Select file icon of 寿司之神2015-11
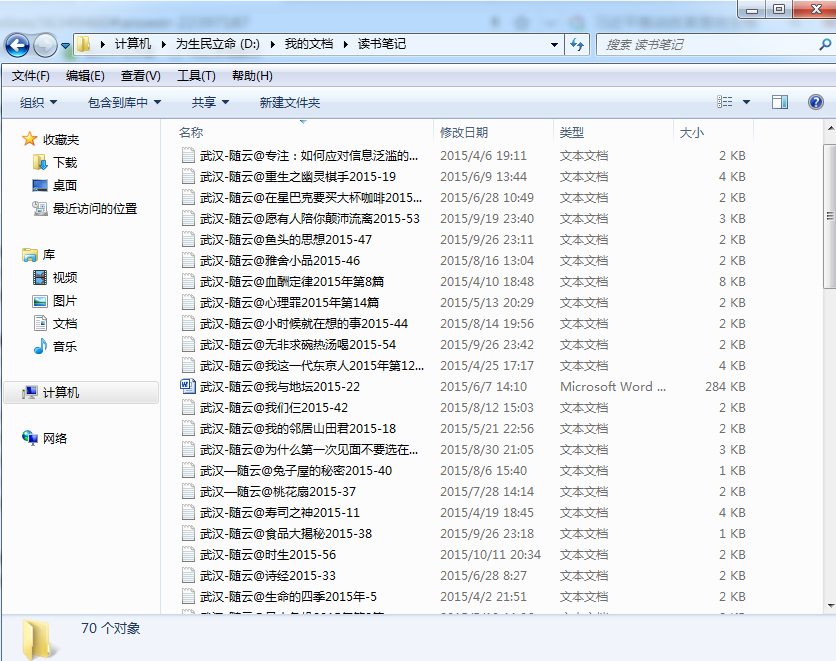Viewport: 836px width, 661px height. click(x=188, y=512)
